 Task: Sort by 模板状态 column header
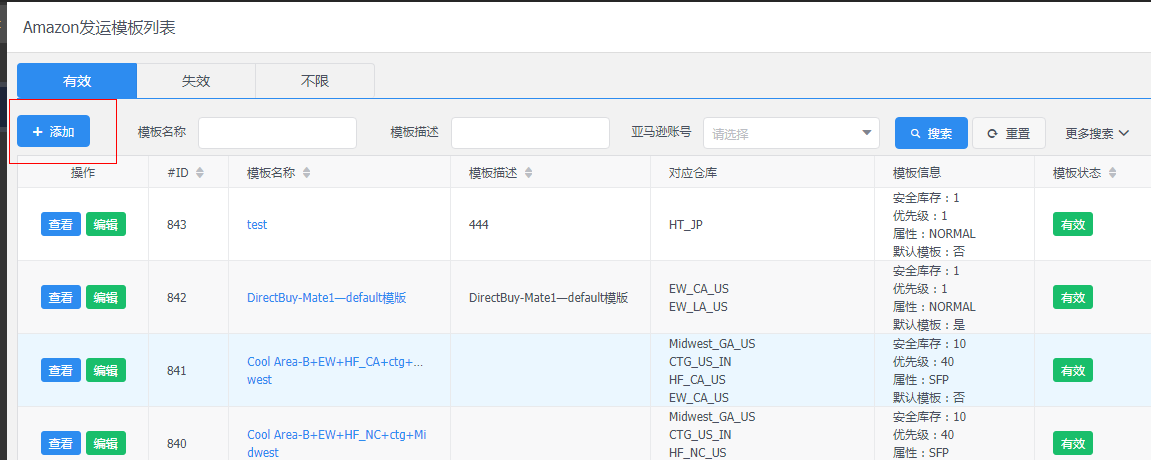click(1112, 172)
